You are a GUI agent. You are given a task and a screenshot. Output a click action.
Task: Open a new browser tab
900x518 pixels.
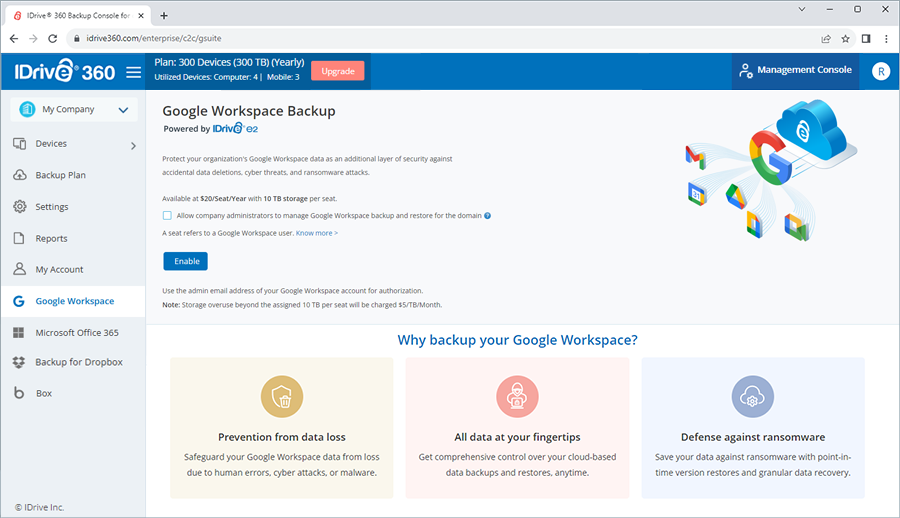164,16
